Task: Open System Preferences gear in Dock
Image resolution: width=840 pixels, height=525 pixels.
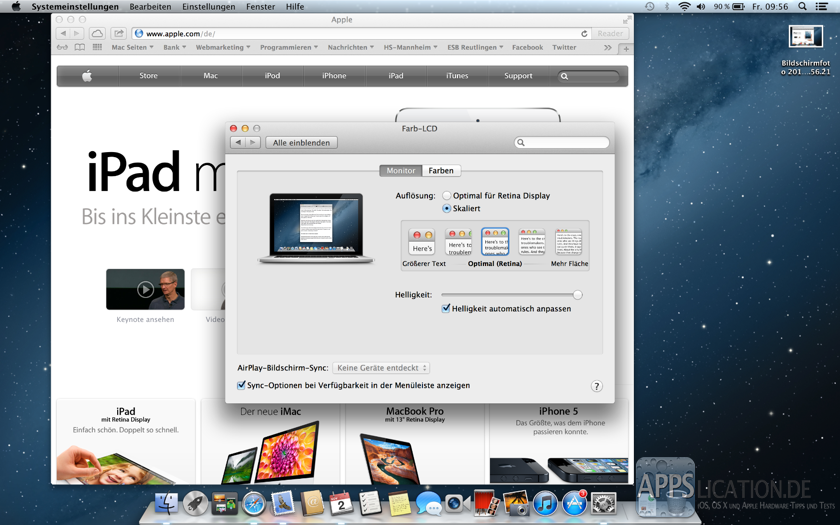Action: click(x=604, y=504)
